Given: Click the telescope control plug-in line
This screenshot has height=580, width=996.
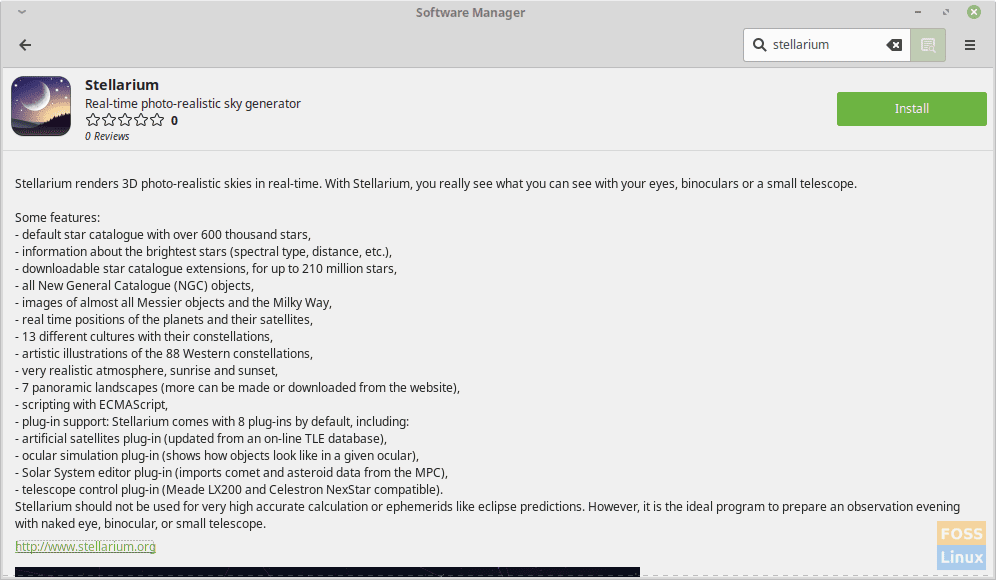Looking at the screenshot, I should [x=229, y=490].
